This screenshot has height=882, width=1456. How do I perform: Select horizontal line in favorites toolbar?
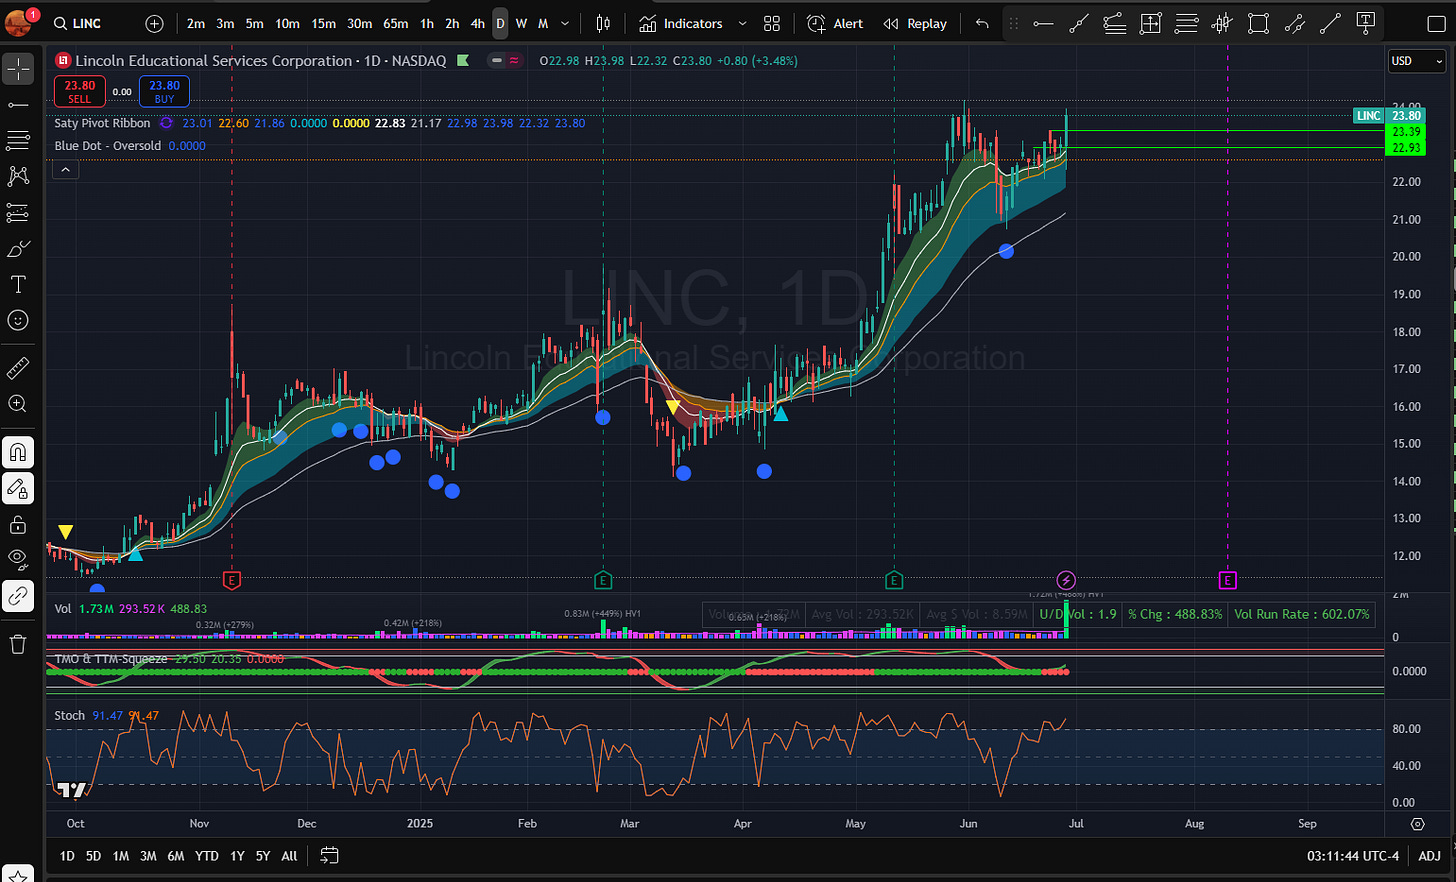1043,23
